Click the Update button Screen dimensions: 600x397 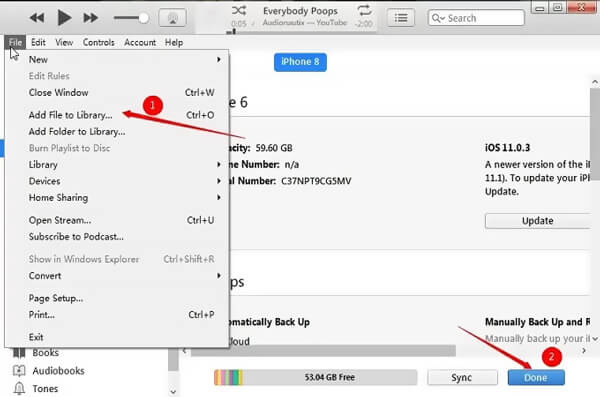(537, 221)
